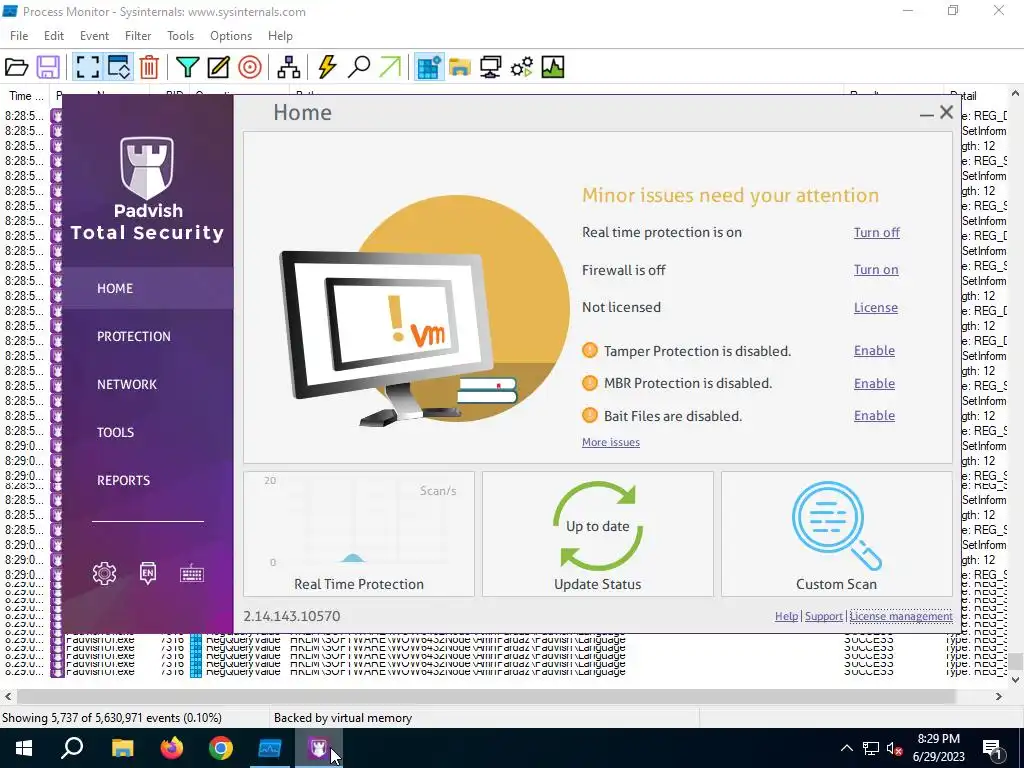Close the Padvish Home window
The image size is (1024, 768).
pos(946,112)
